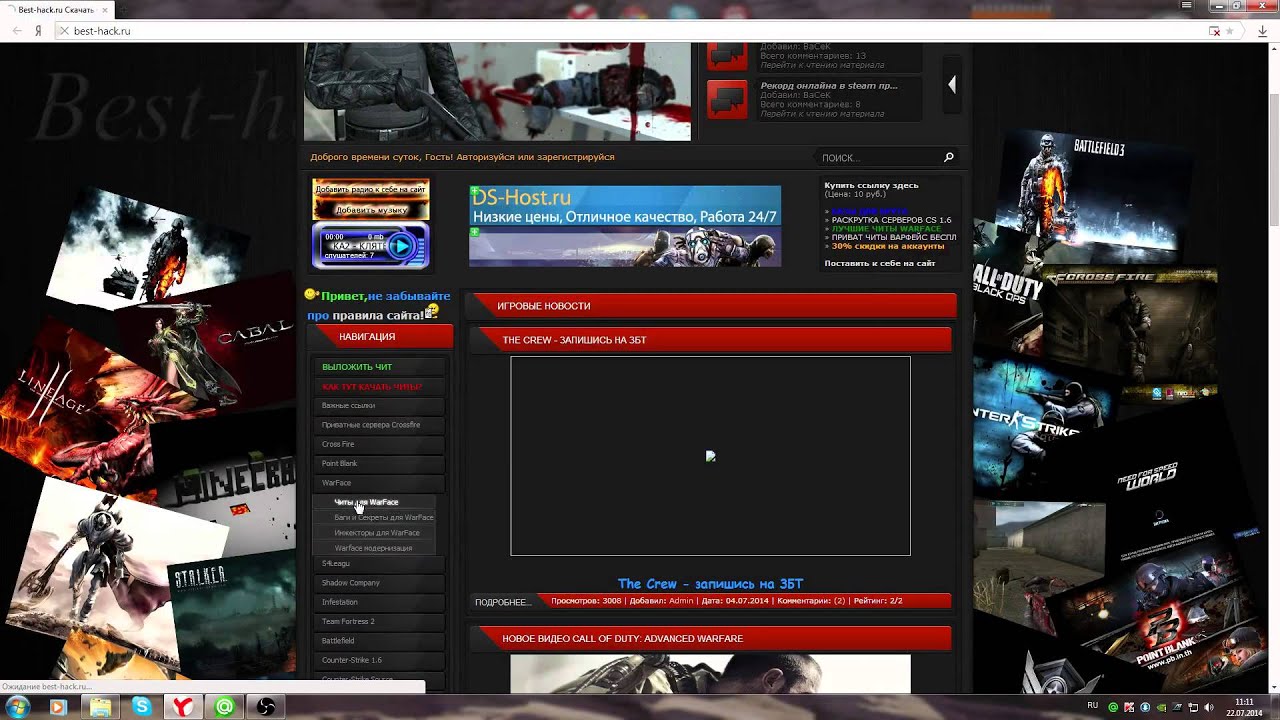The height and width of the screenshot is (720, 1280).
Task: Click 'Admin' author link in news footer
Action: [681, 601]
